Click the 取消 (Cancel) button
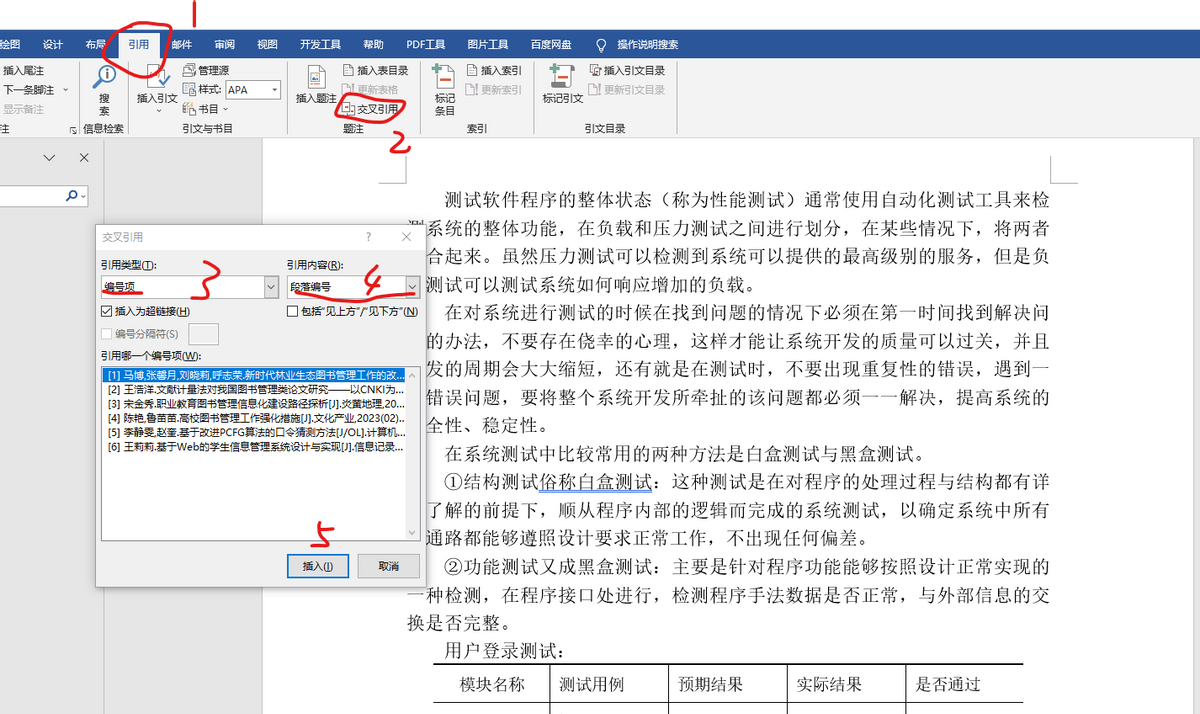Image resolution: width=1200 pixels, height=714 pixels. 388,566
